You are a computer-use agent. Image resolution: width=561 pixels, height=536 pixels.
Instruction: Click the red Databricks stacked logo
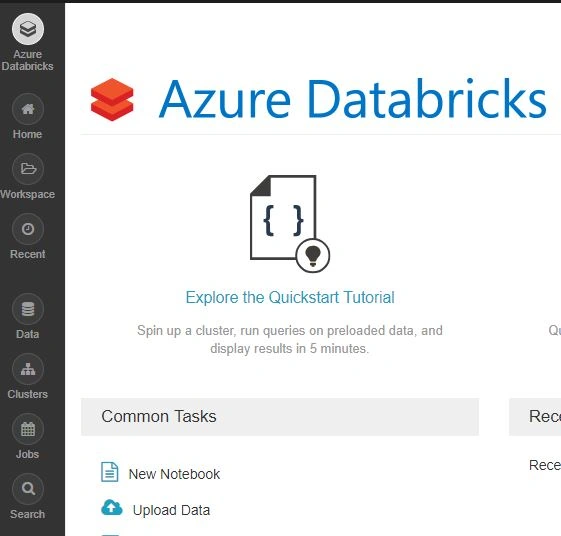[112, 99]
